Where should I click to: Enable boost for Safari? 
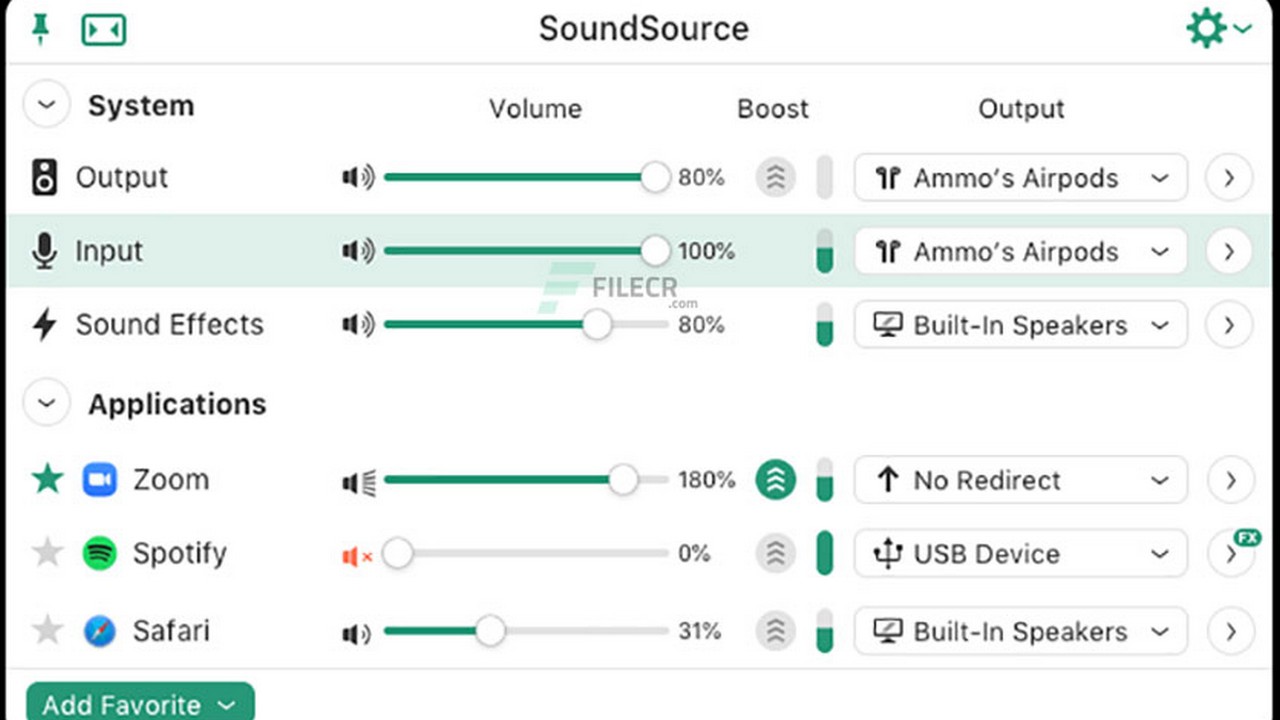pos(775,631)
